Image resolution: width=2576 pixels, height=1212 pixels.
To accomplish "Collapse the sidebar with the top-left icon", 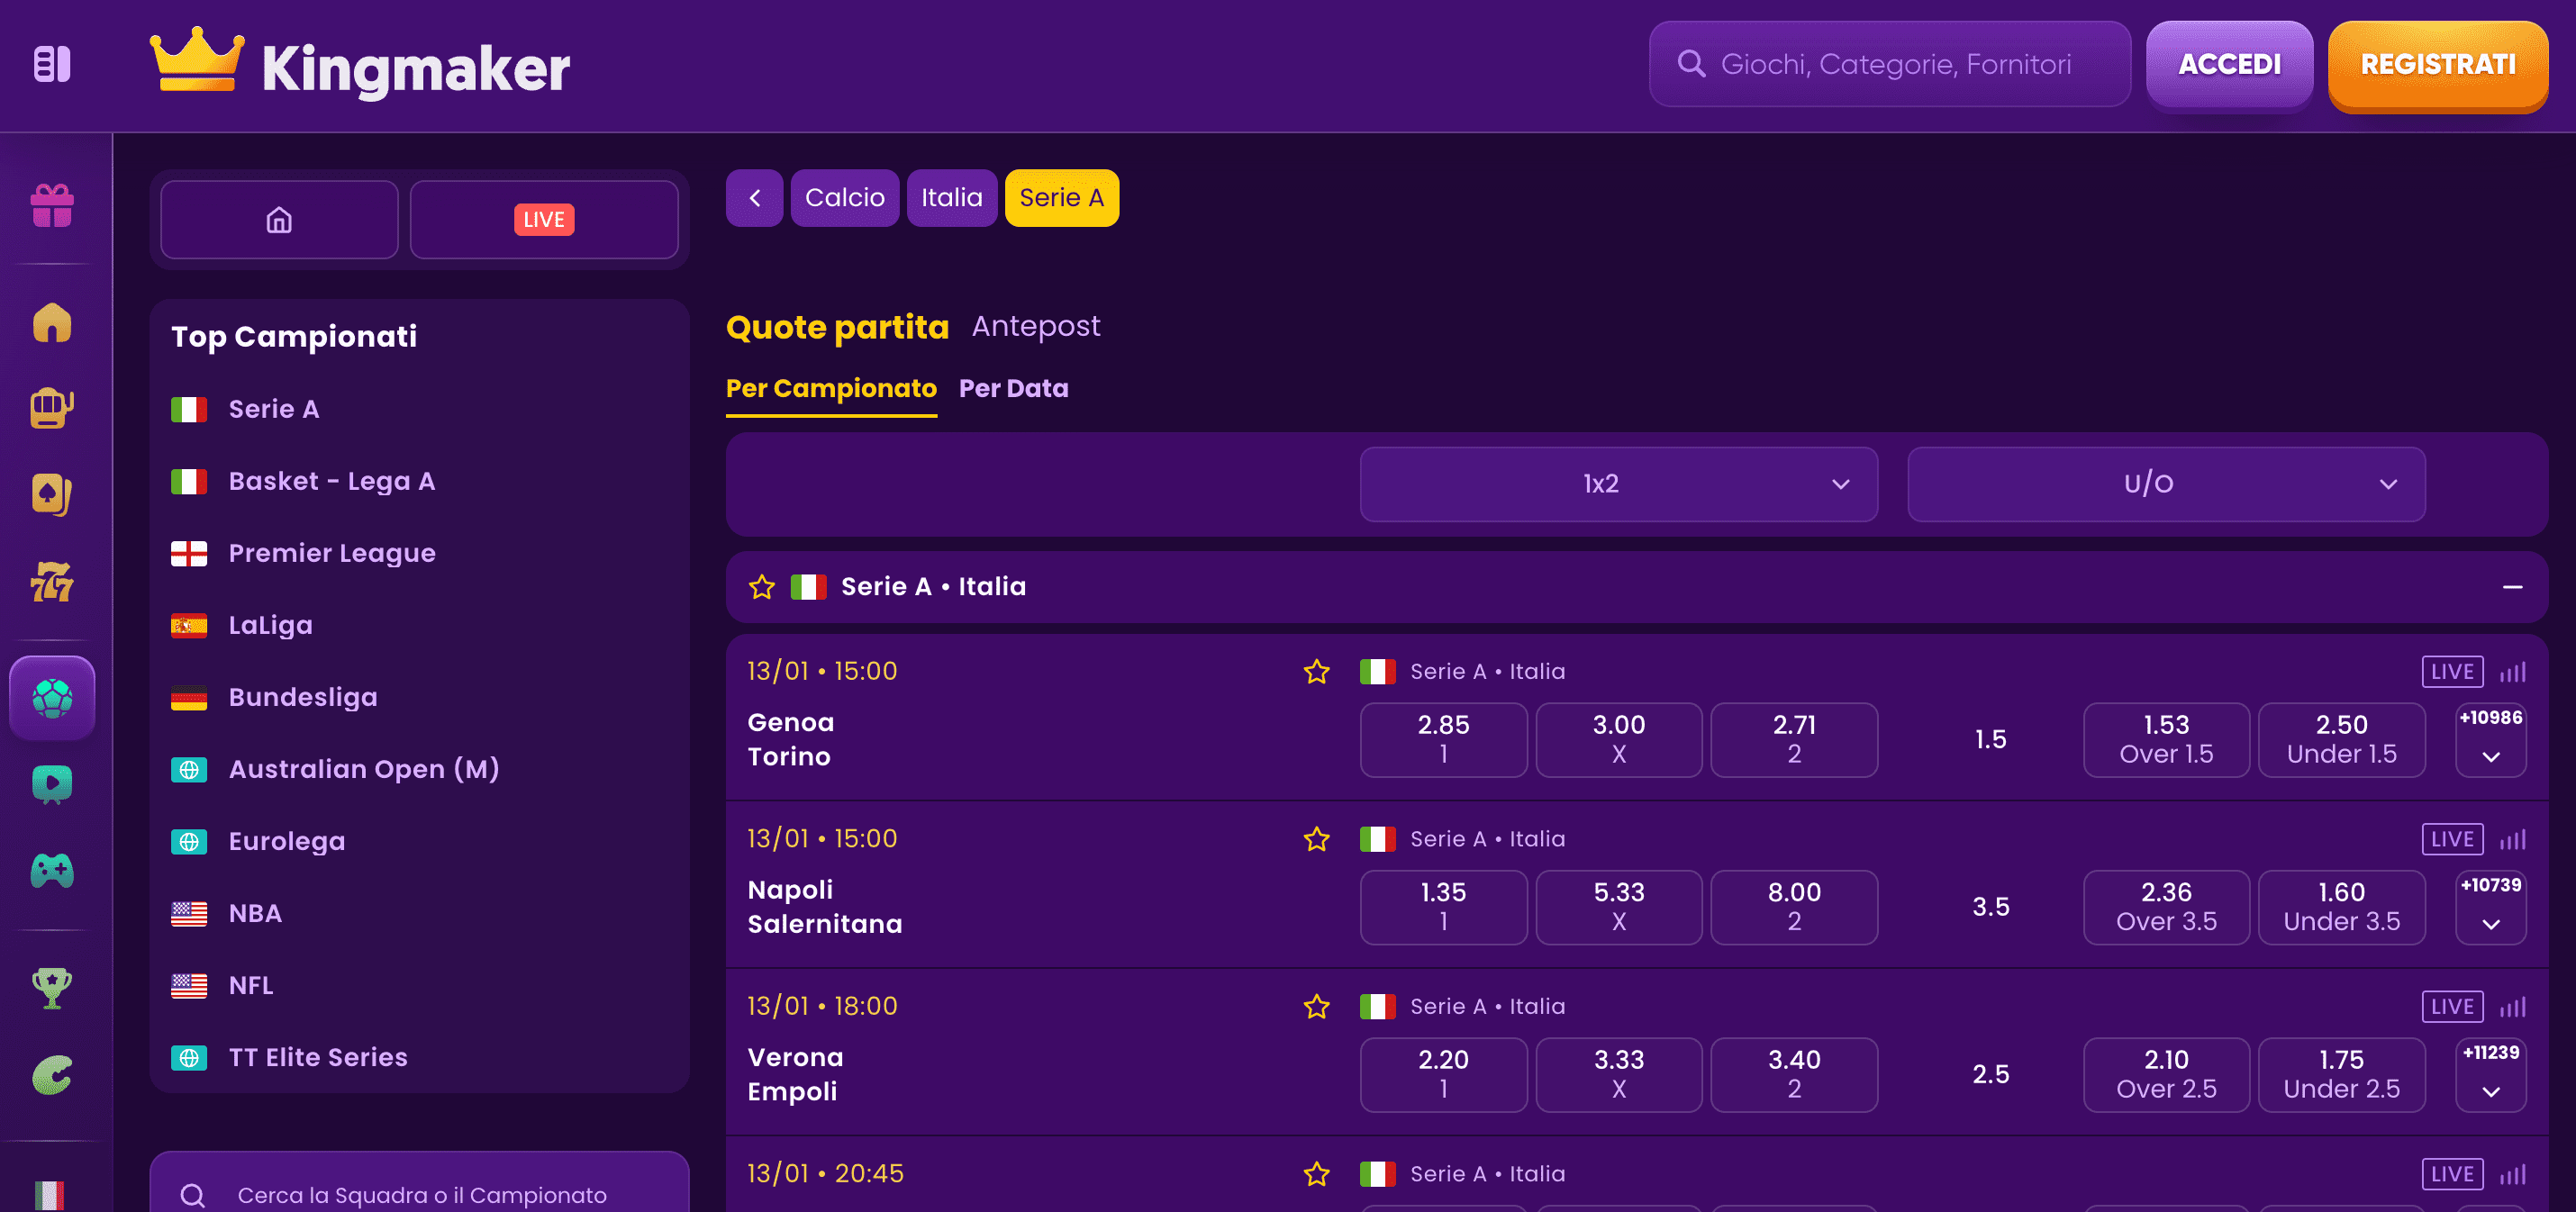I will (x=51, y=64).
